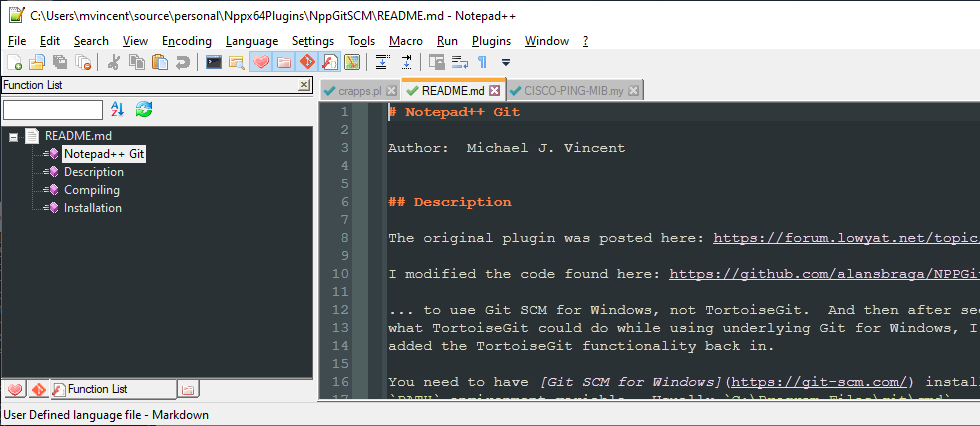This screenshot has width=980, height=426.
Task: Click the '## Description' heading line
Action: coord(449,202)
